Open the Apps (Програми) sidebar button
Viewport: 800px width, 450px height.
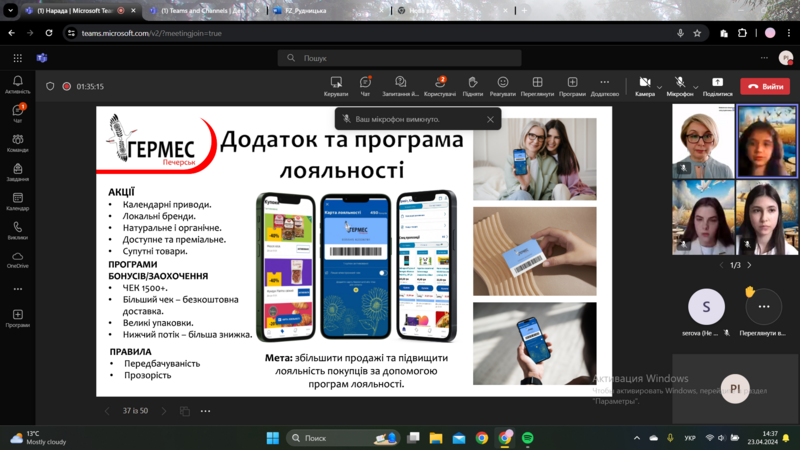pyautogui.click(x=17, y=318)
